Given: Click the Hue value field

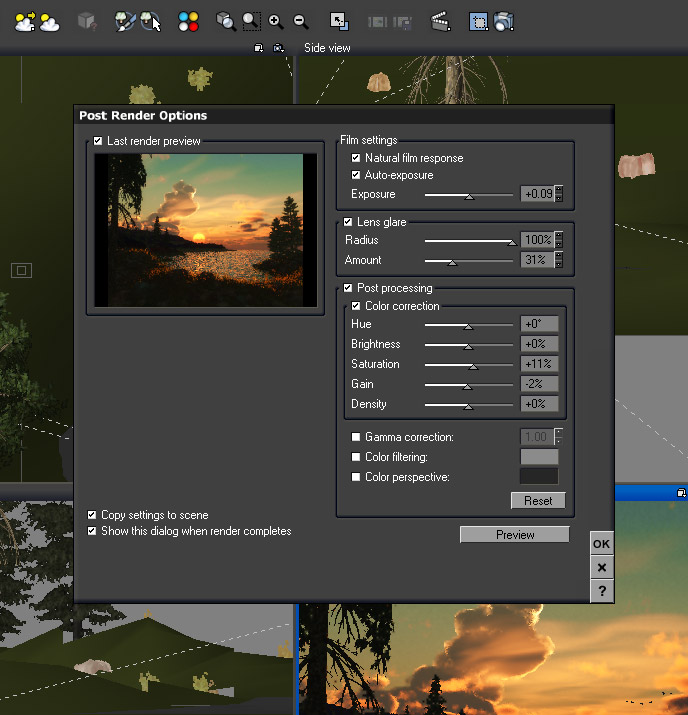Looking at the screenshot, I should [x=539, y=324].
